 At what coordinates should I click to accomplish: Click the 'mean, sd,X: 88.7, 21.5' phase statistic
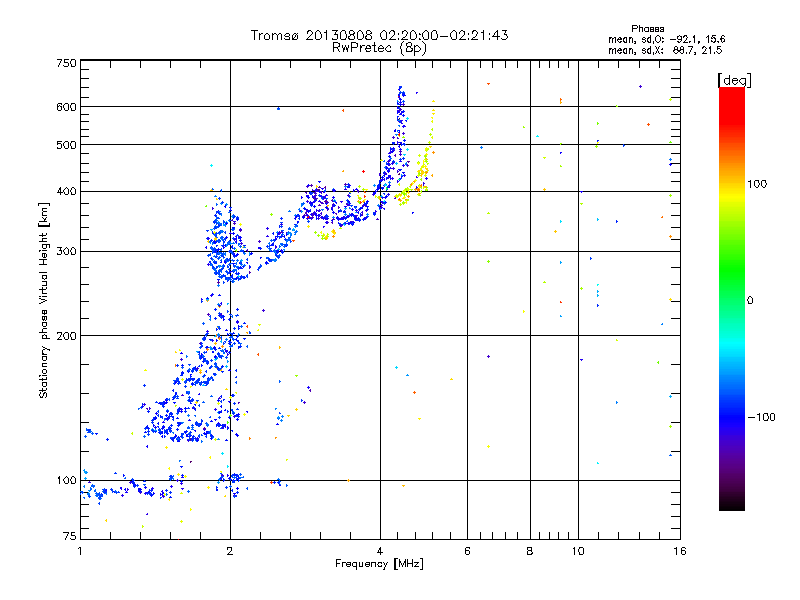(x=665, y=50)
